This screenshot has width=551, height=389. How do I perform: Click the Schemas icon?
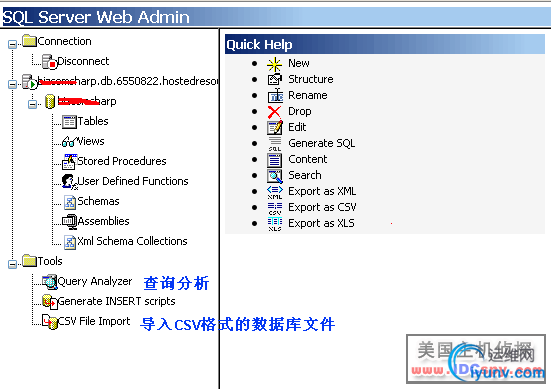pyautogui.click(x=70, y=202)
